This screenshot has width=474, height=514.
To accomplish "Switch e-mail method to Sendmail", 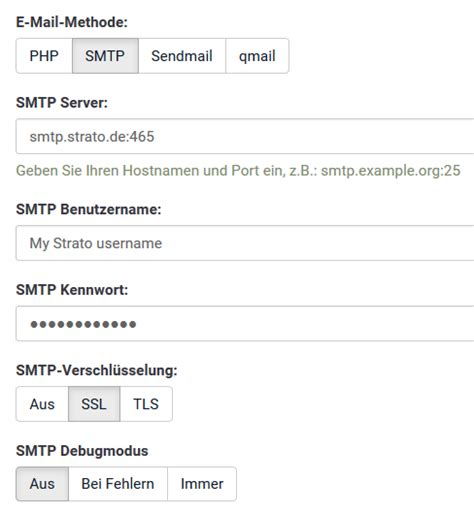I will pyautogui.click(x=182, y=56).
